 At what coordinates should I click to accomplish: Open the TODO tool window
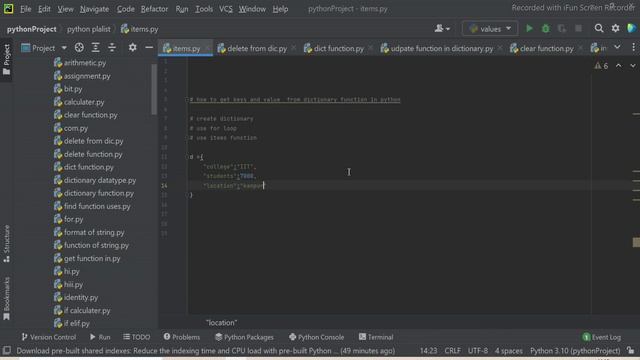tap(137, 337)
